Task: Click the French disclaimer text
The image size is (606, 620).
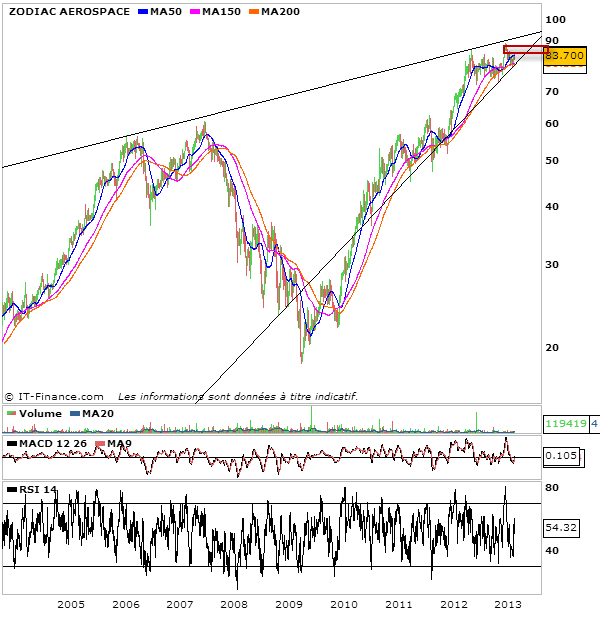Action: click(237, 396)
